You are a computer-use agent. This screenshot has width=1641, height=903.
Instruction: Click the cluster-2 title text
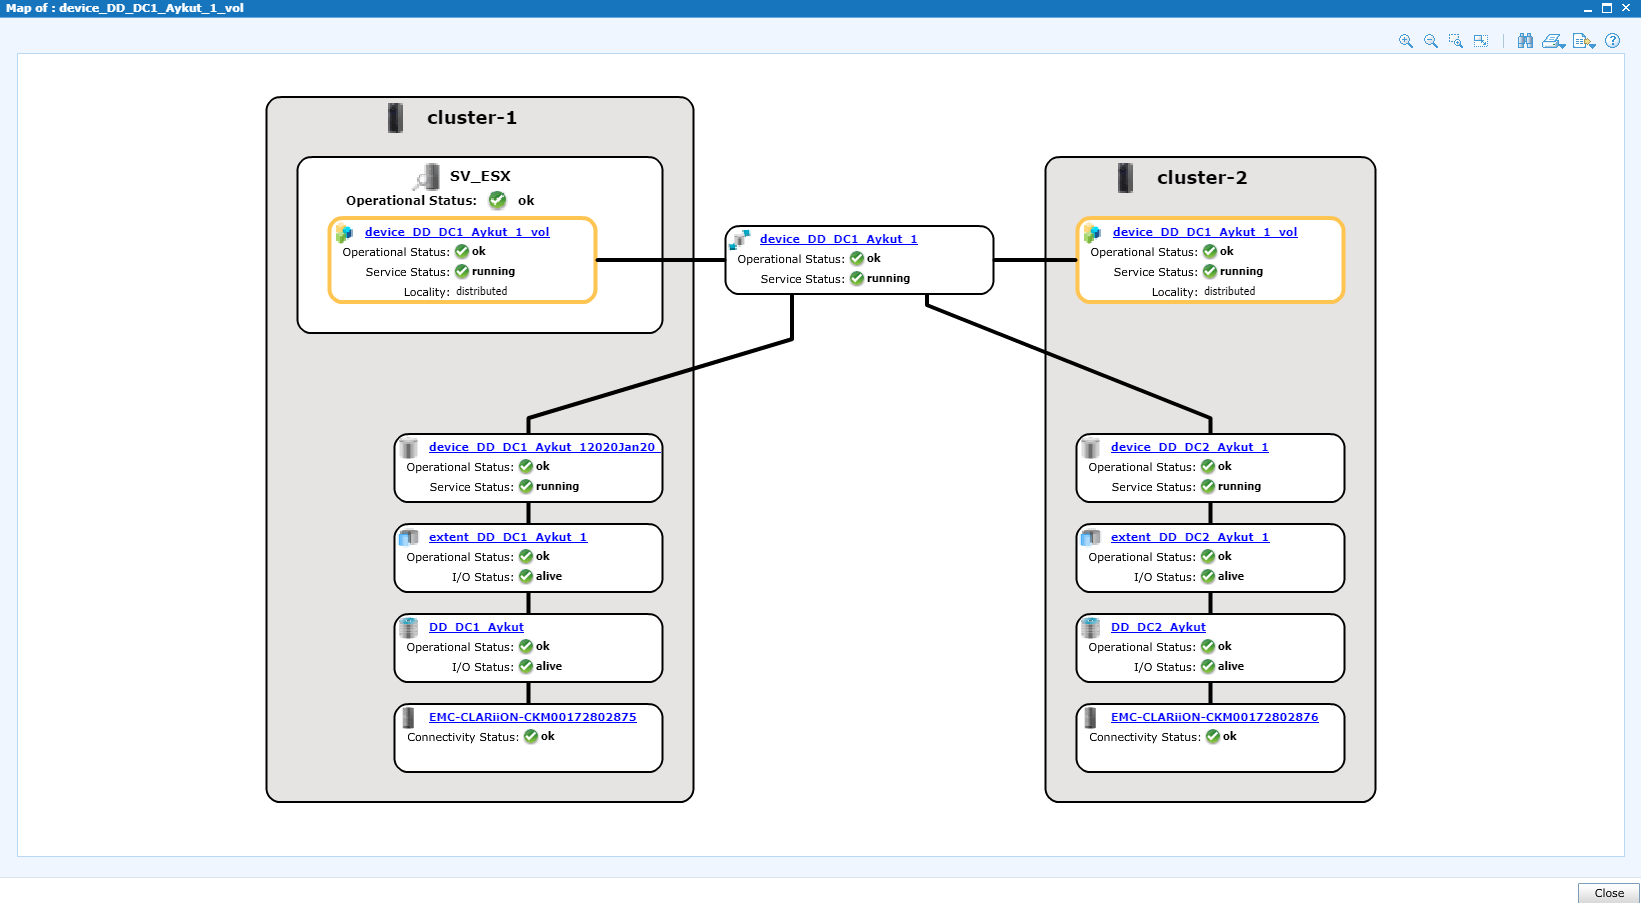coord(1202,178)
